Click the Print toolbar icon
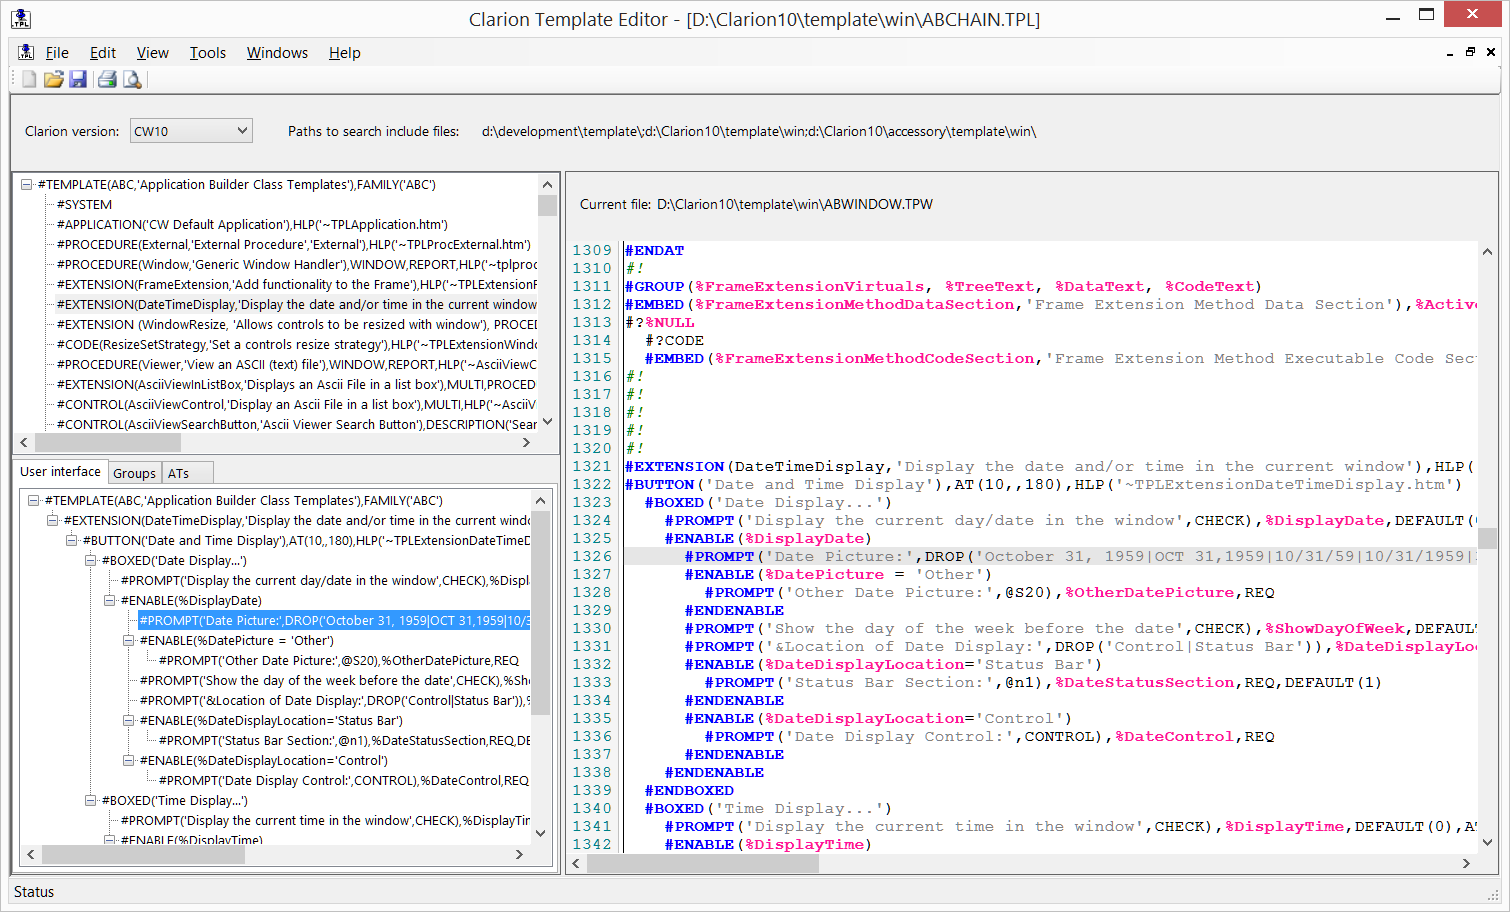 (x=107, y=79)
